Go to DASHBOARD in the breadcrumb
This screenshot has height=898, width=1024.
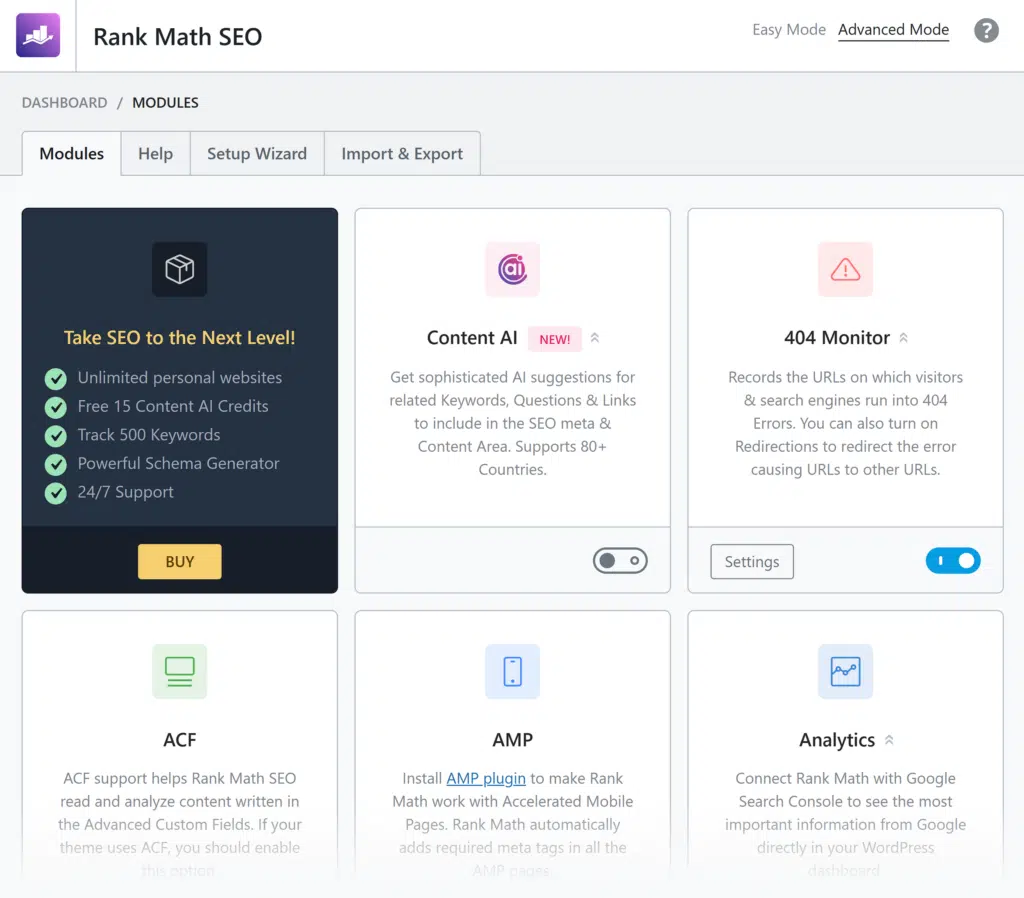64,102
